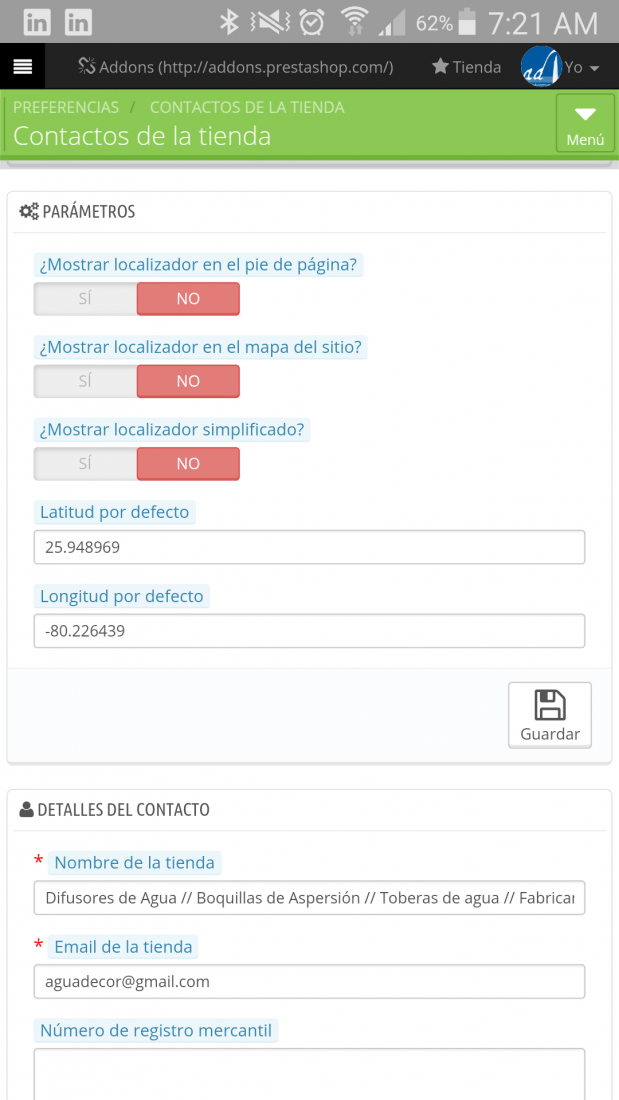Click the Detalles del contacto person icon
This screenshot has height=1100, width=619.
(27, 810)
